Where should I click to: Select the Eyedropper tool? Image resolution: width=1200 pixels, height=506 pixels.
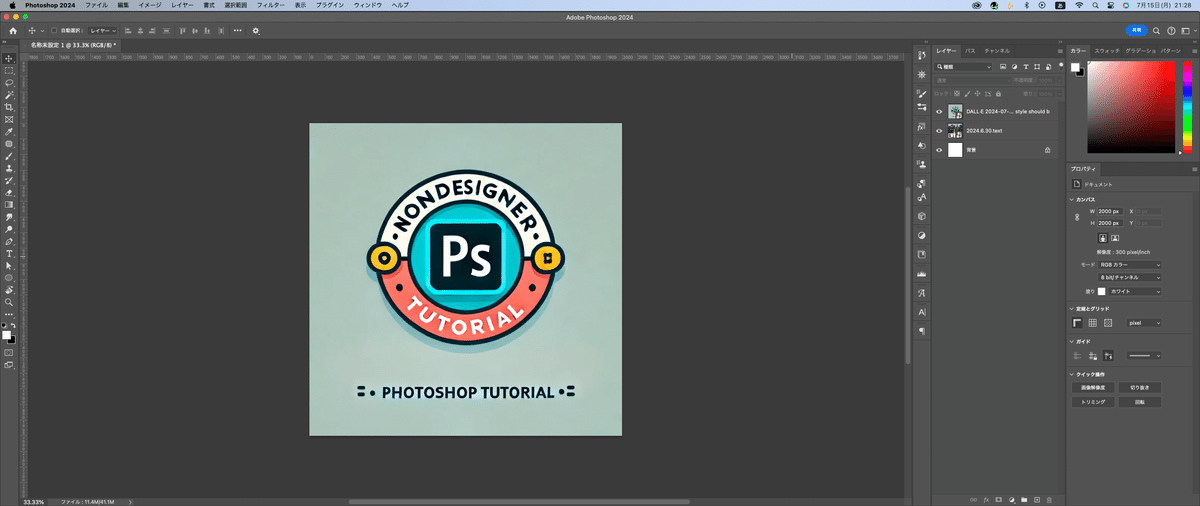tap(9, 131)
